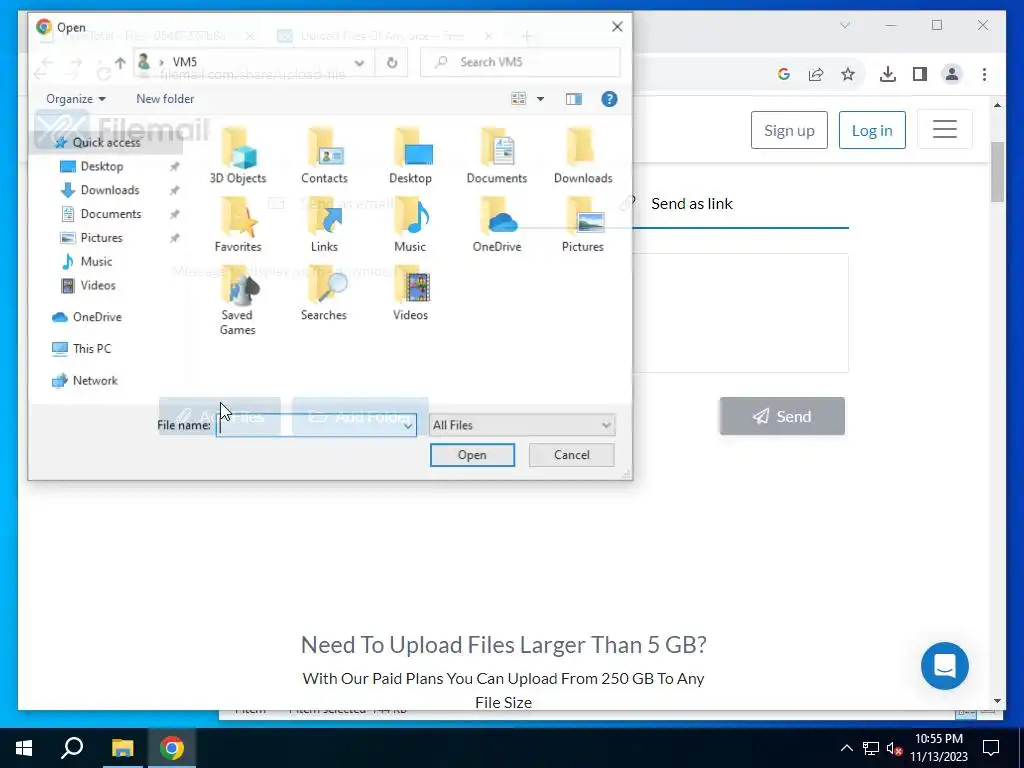Select Documents in the navigation pane
The image size is (1024, 768).
tap(111, 214)
